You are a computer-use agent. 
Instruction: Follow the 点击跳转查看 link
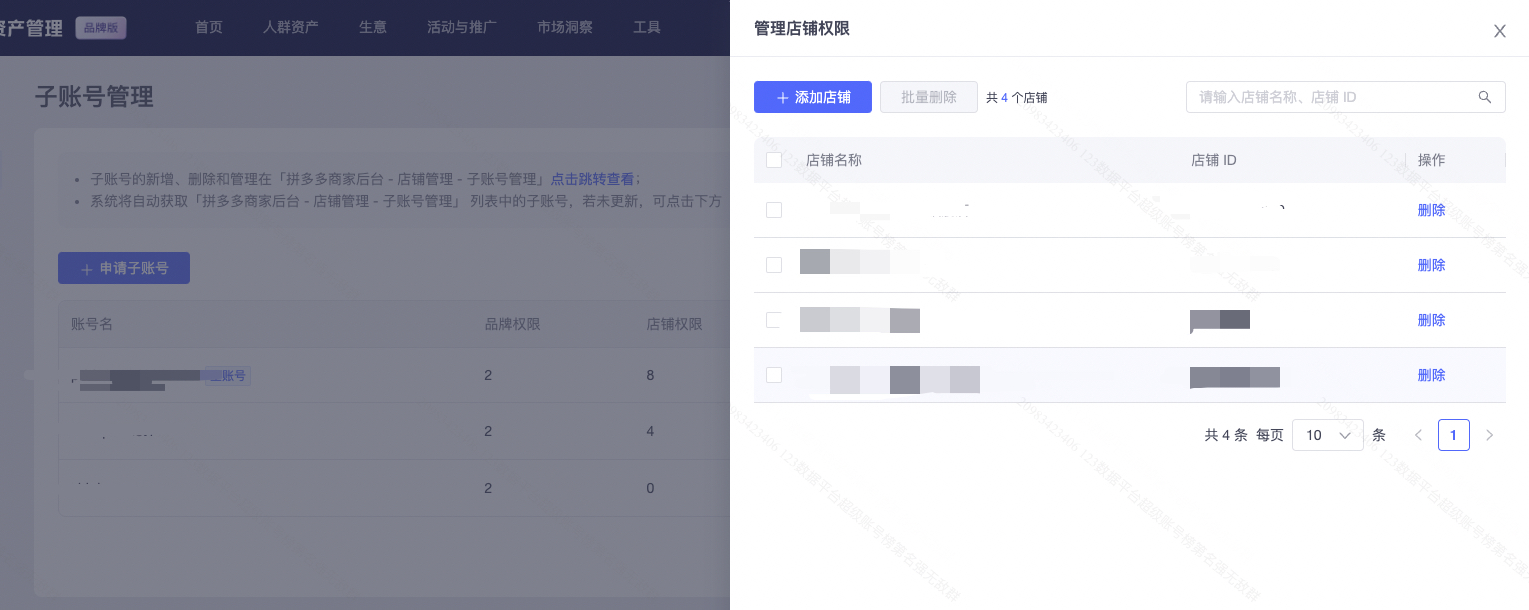point(593,179)
